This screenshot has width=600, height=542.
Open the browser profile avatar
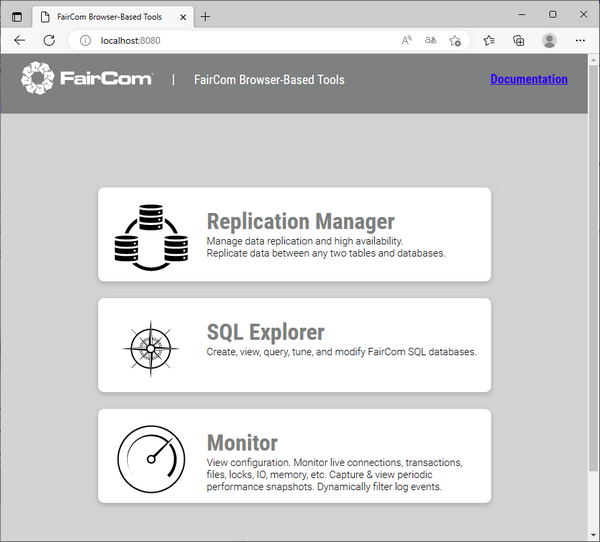coord(549,40)
